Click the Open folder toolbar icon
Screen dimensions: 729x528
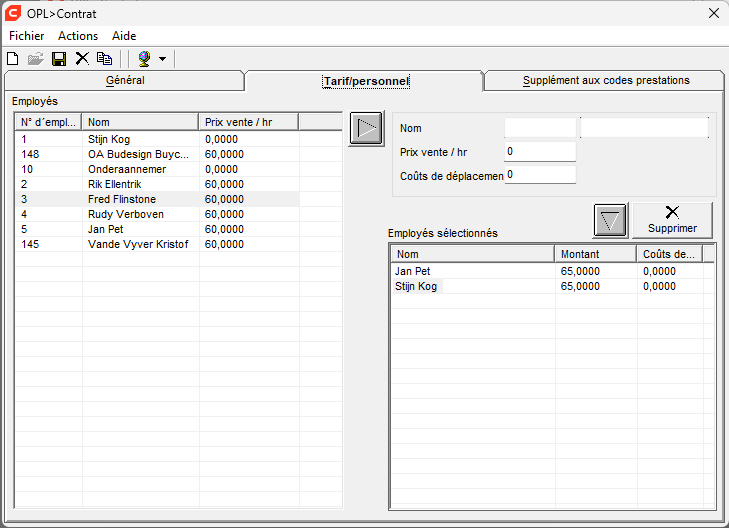pos(35,59)
